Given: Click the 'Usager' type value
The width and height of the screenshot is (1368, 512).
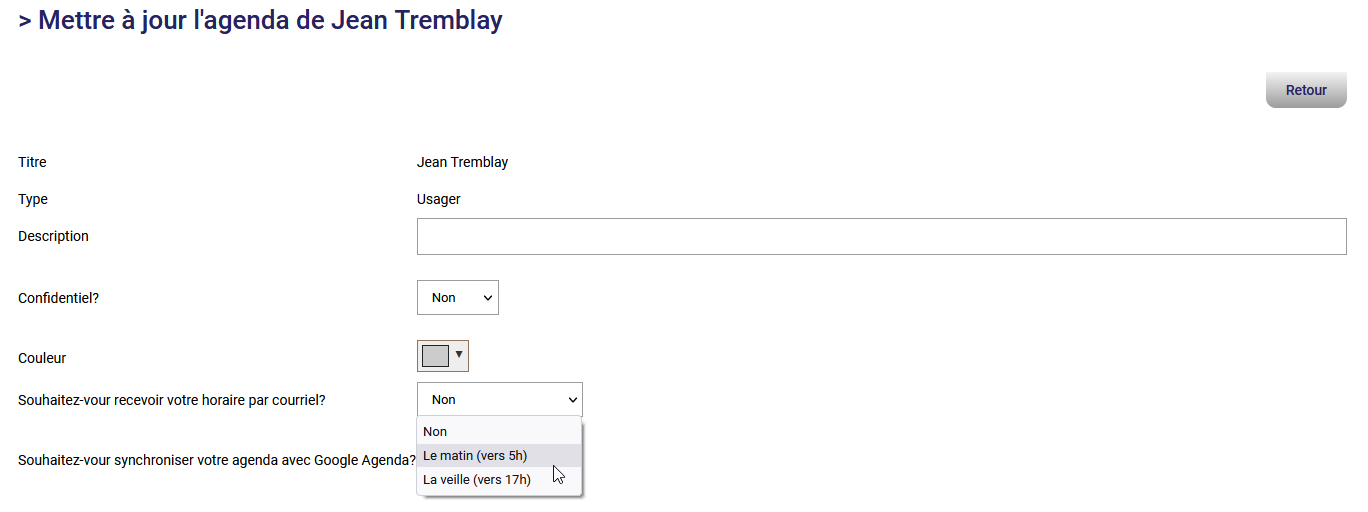Looking at the screenshot, I should click(438, 199).
